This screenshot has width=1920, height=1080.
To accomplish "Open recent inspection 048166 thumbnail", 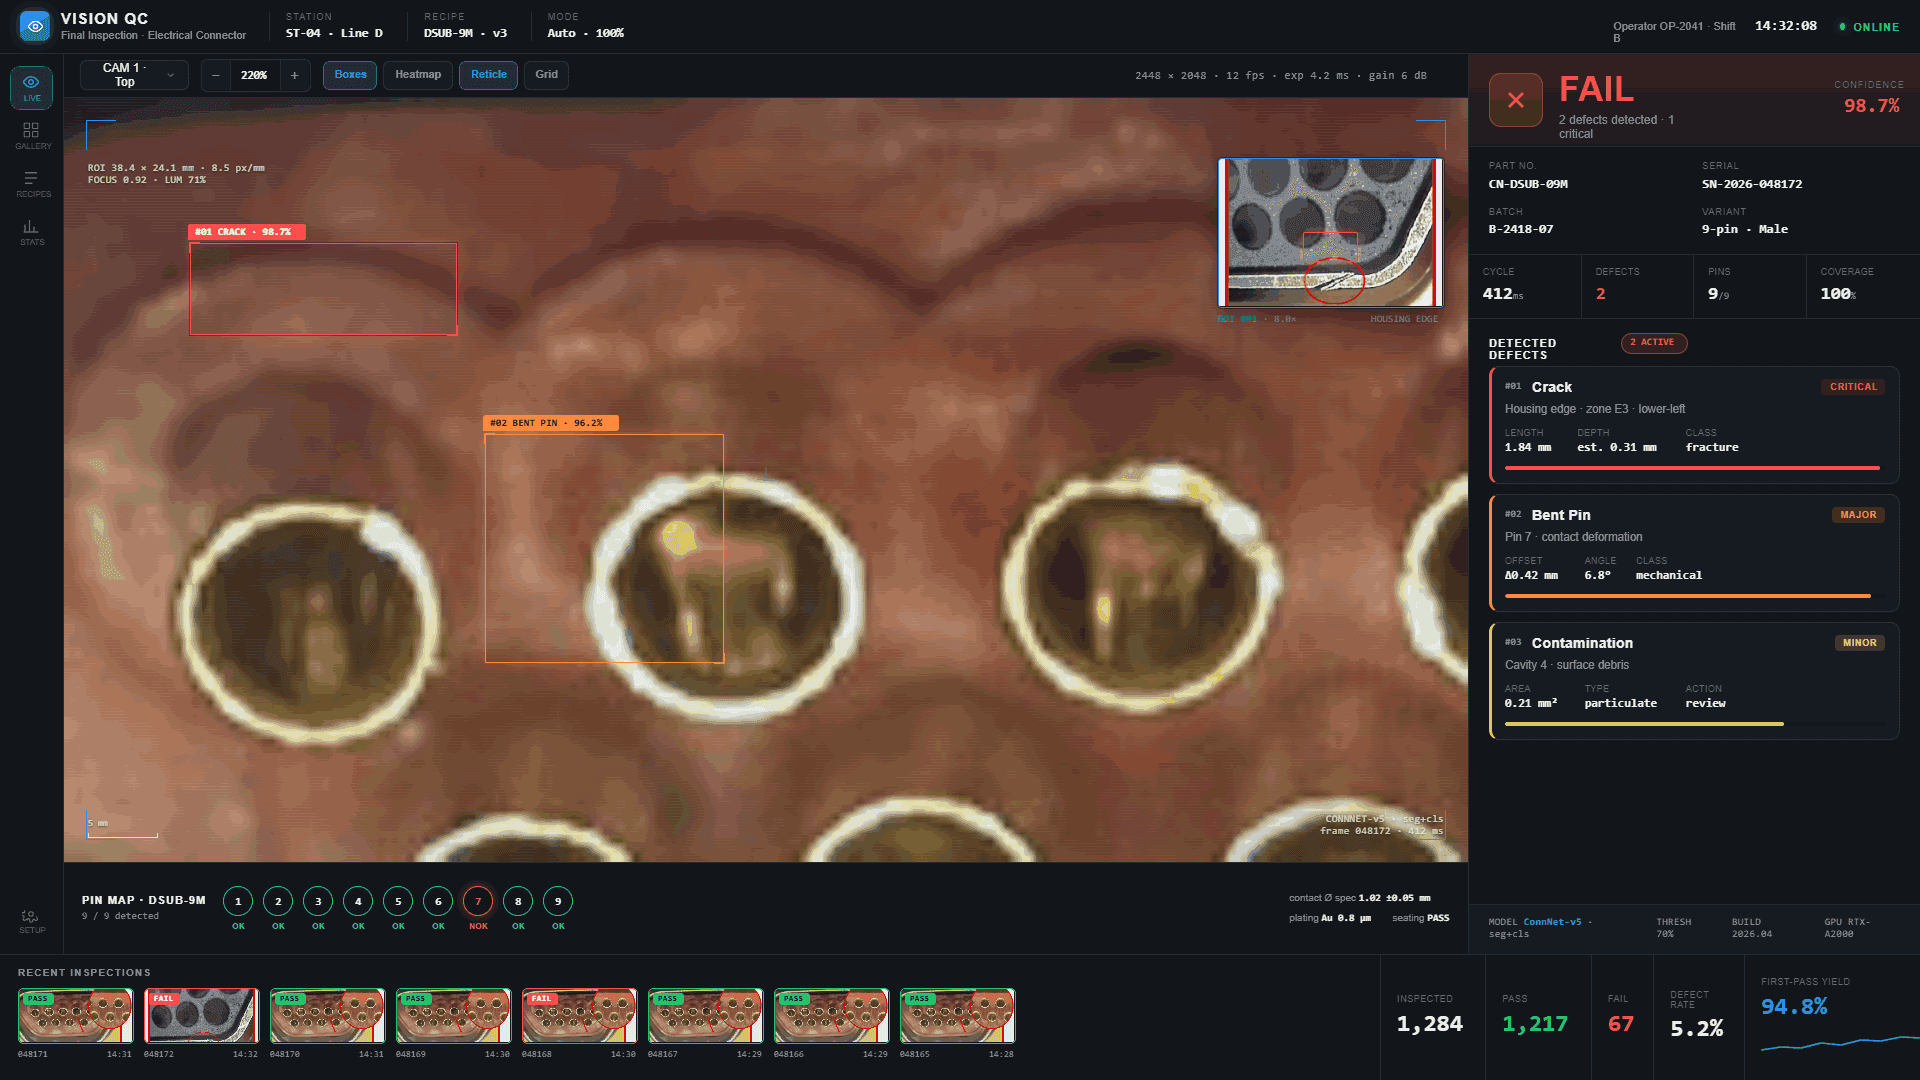I will coord(831,1016).
